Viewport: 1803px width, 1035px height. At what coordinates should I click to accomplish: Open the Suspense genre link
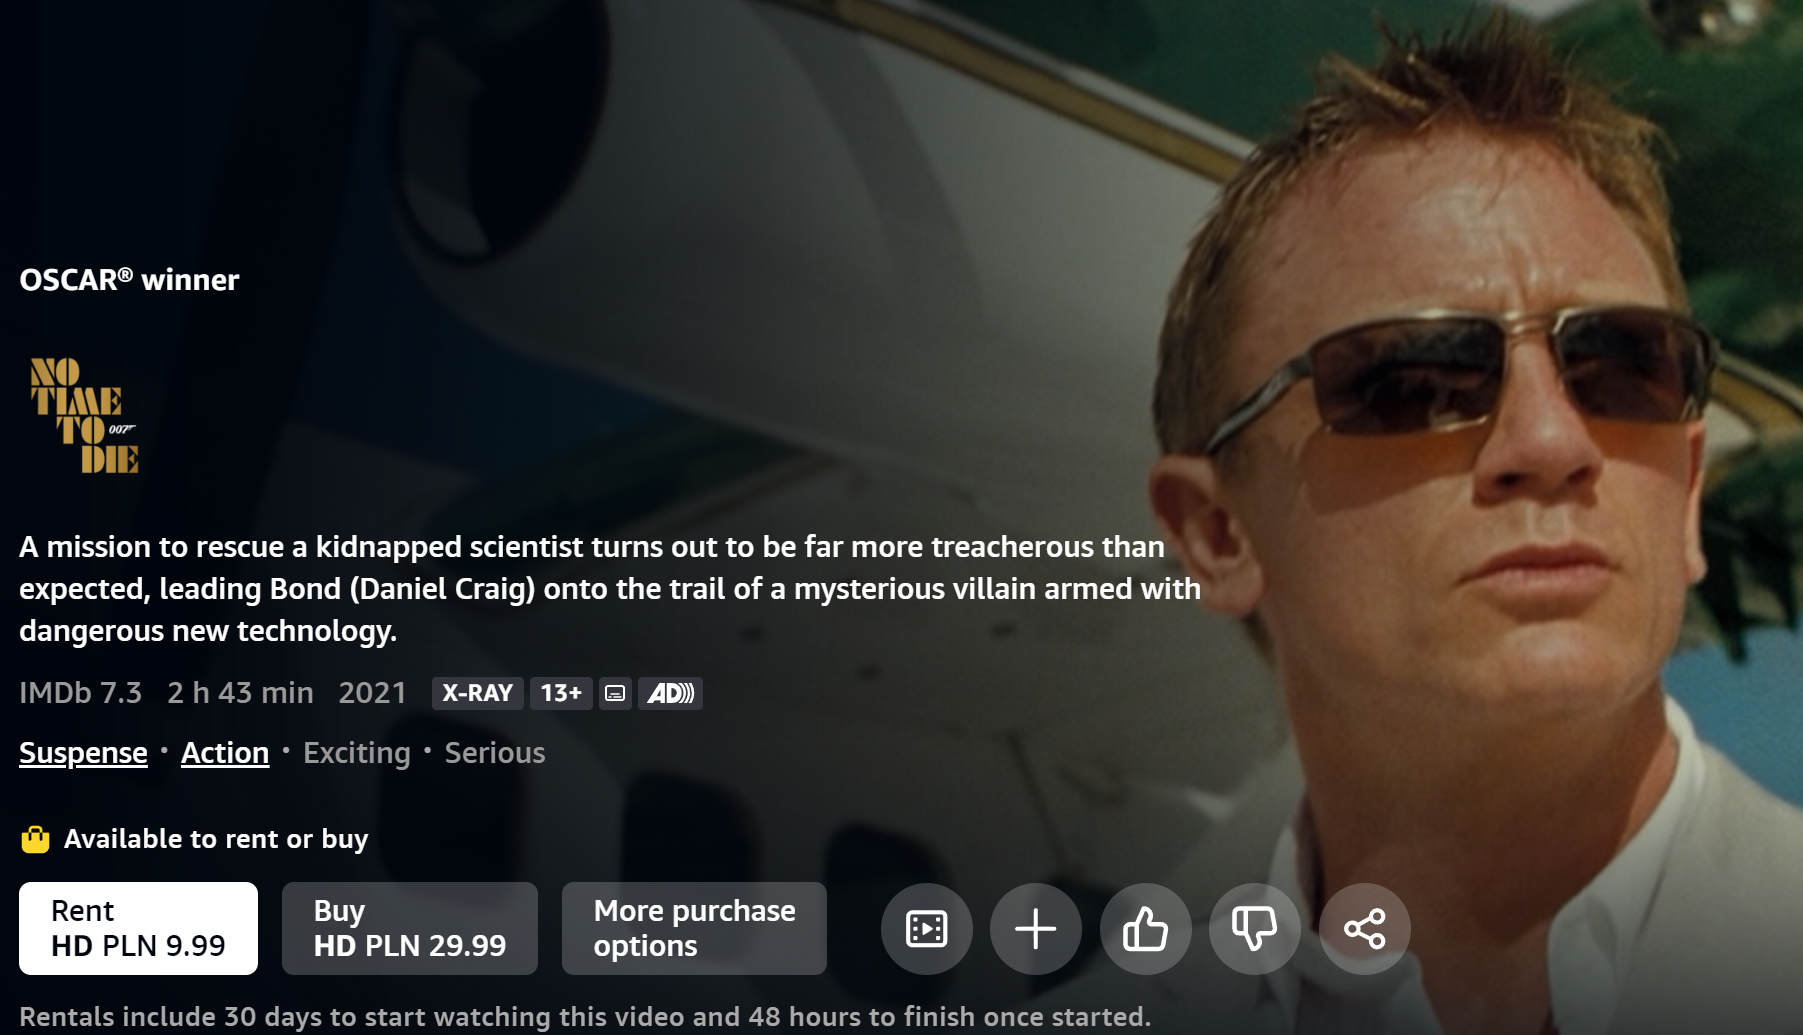click(x=83, y=753)
